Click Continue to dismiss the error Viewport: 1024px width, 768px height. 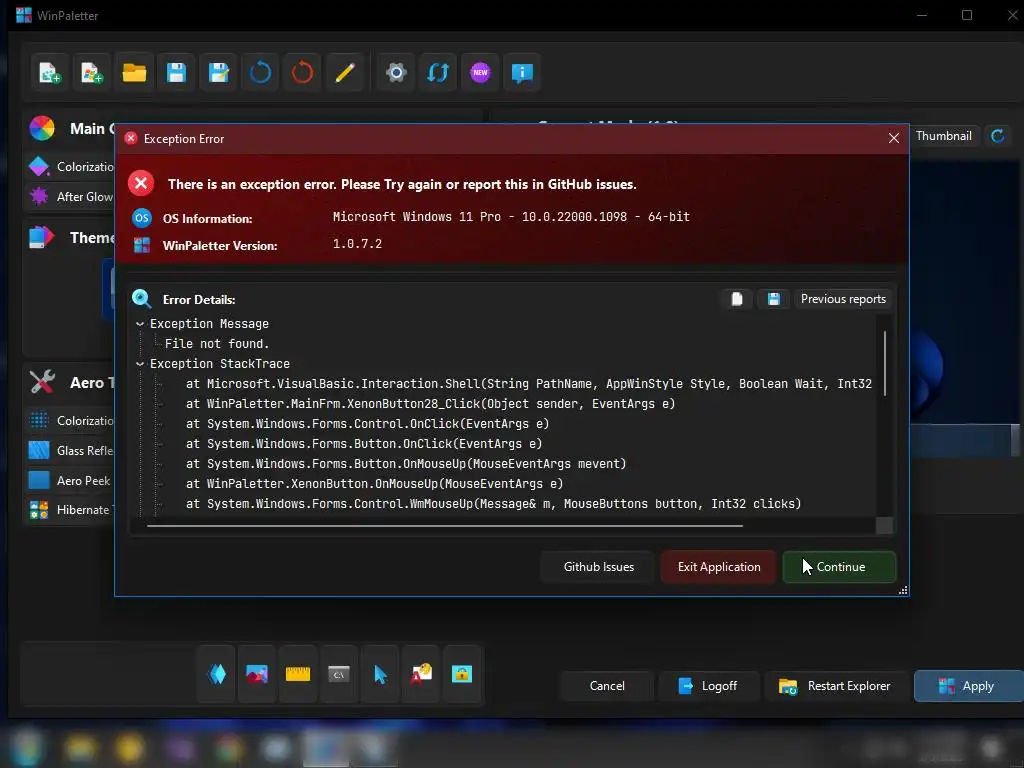(840, 567)
